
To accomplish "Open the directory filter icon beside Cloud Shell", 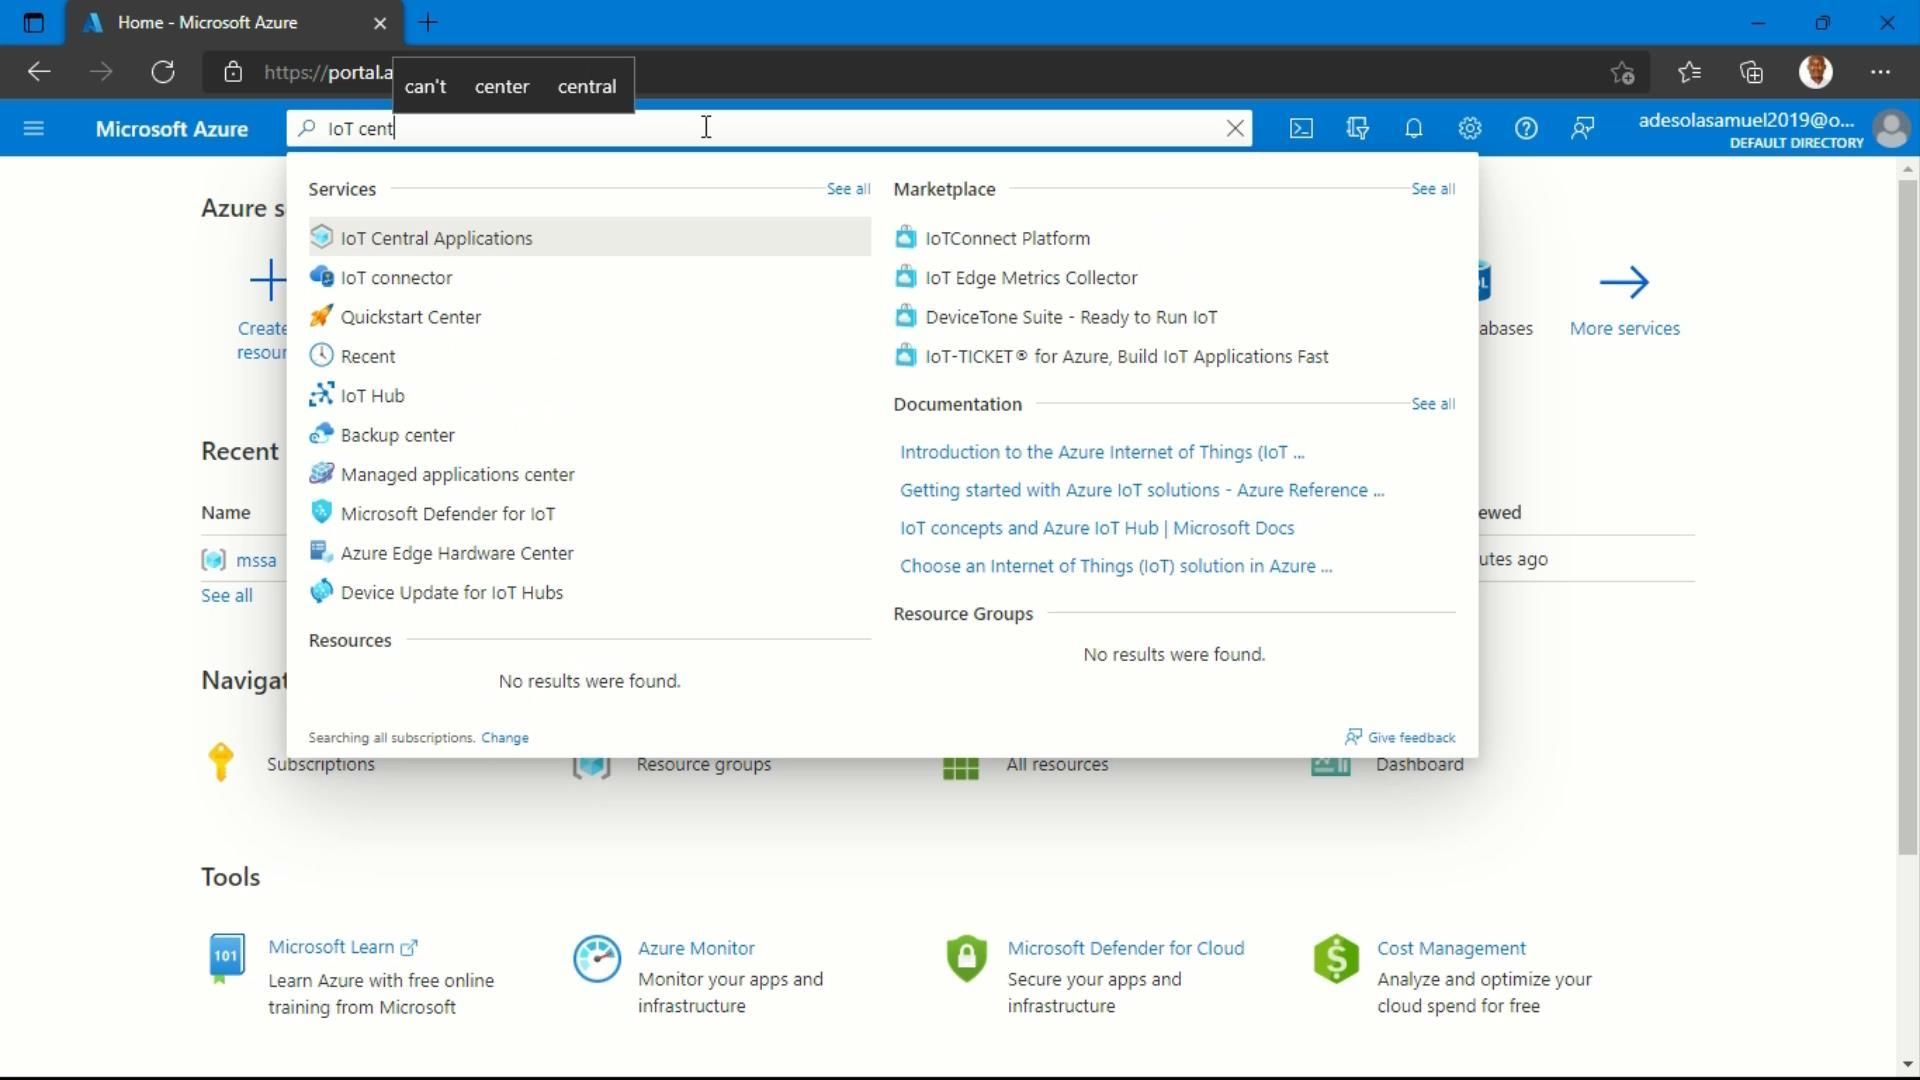I will coord(1357,128).
